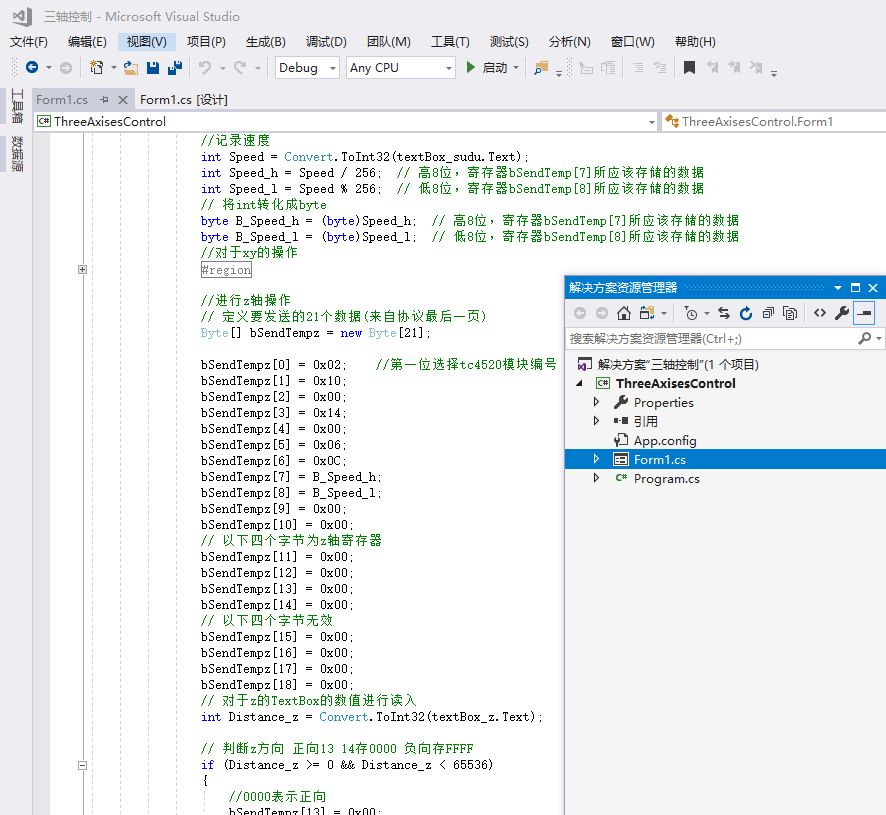Open the 工具(T) menu

[x=450, y=42]
